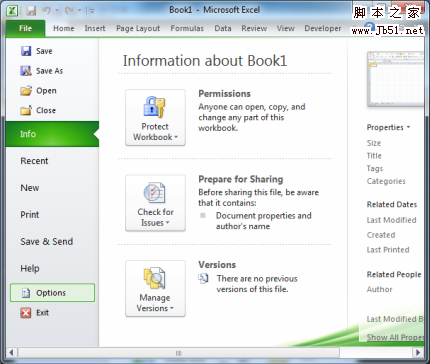Click the 'Information about Book1' heading
The height and width of the screenshot is (364, 430).
[205, 61]
